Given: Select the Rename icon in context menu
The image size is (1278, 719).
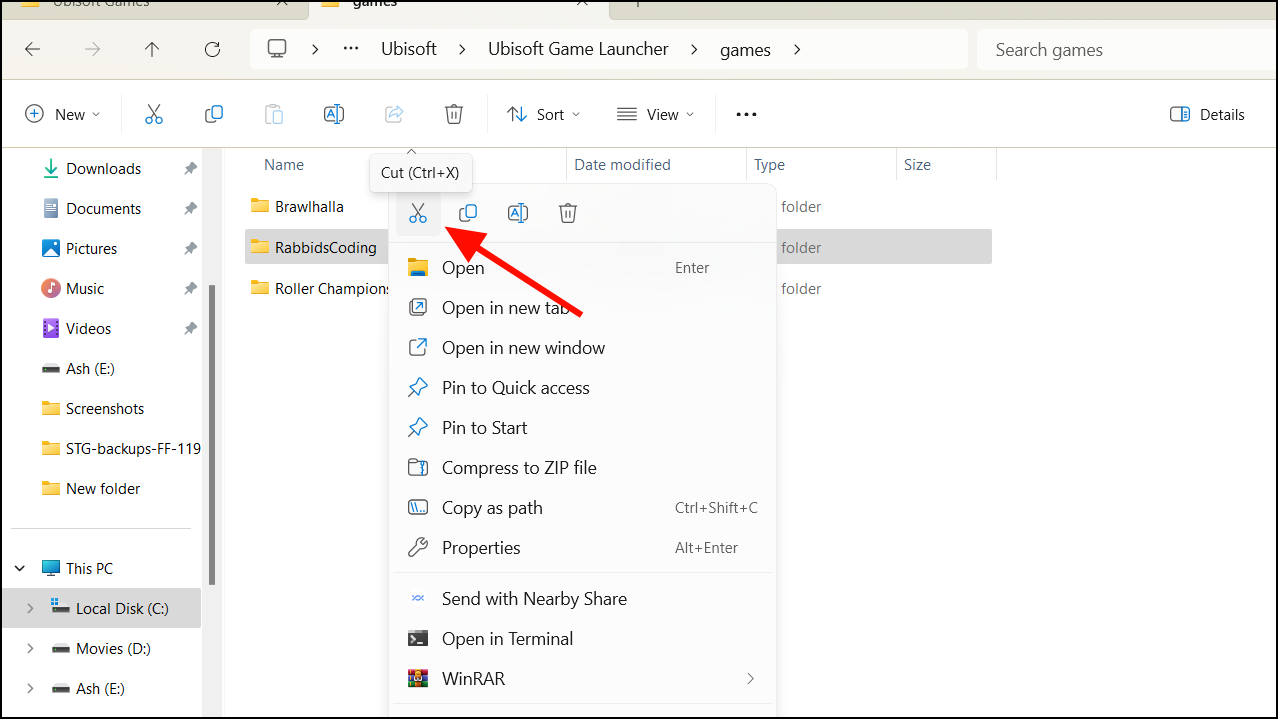Looking at the screenshot, I should point(517,212).
